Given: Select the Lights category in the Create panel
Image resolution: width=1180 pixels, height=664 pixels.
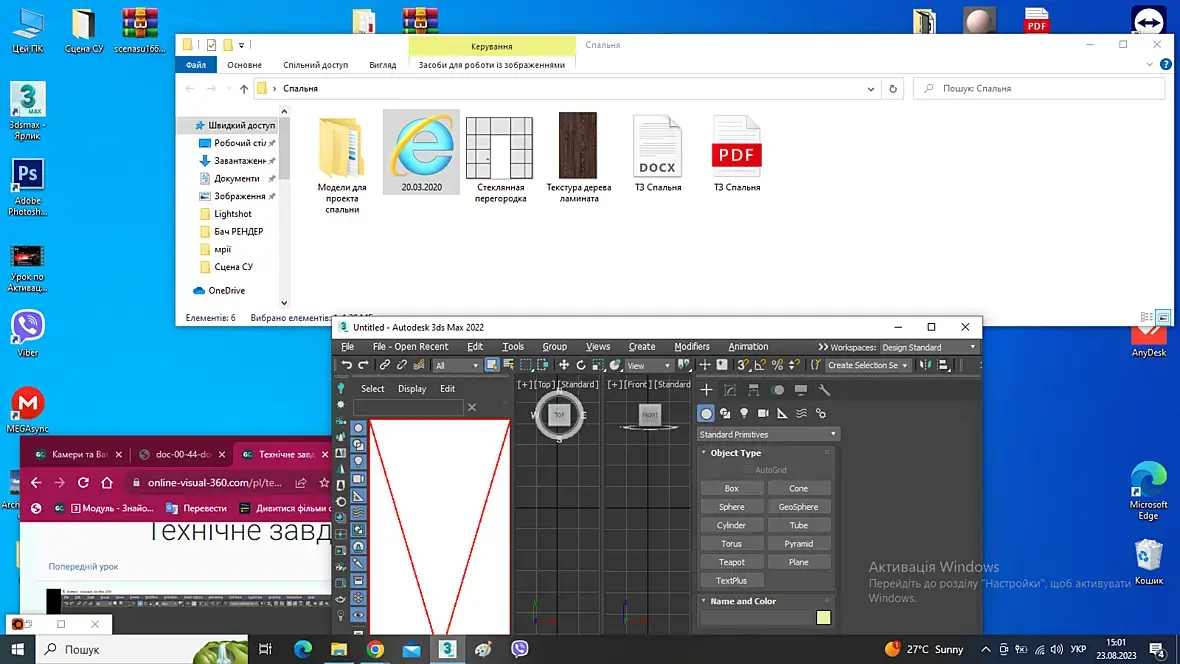Looking at the screenshot, I should (x=744, y=413).
